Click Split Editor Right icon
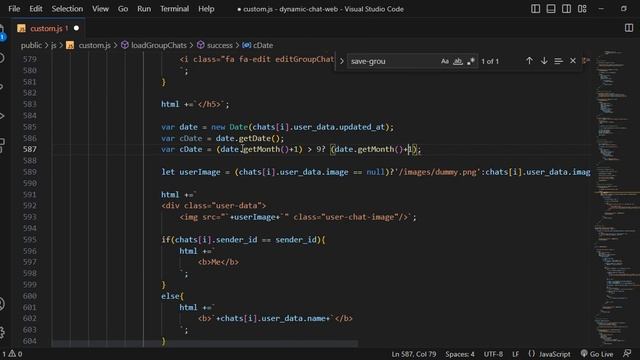 tap(629, 28)
